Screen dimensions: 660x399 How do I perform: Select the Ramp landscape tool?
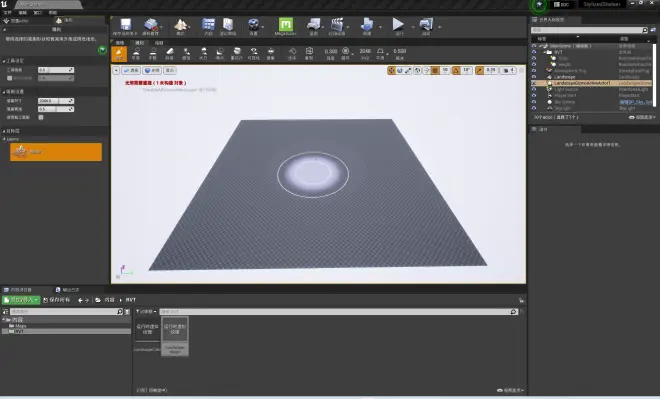[x=170, y=53]
